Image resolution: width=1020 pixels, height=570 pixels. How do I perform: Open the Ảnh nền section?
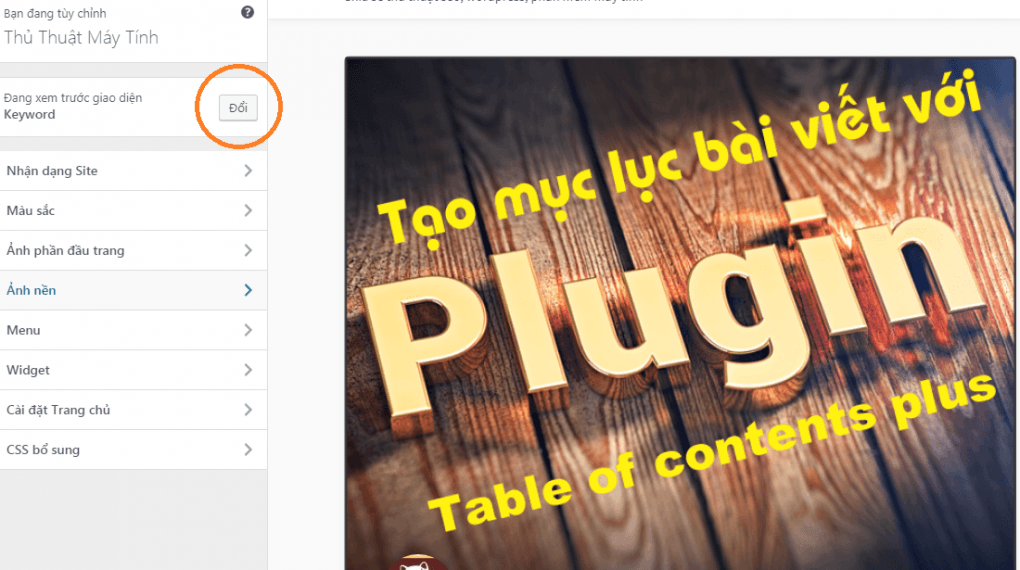(133, 290)
